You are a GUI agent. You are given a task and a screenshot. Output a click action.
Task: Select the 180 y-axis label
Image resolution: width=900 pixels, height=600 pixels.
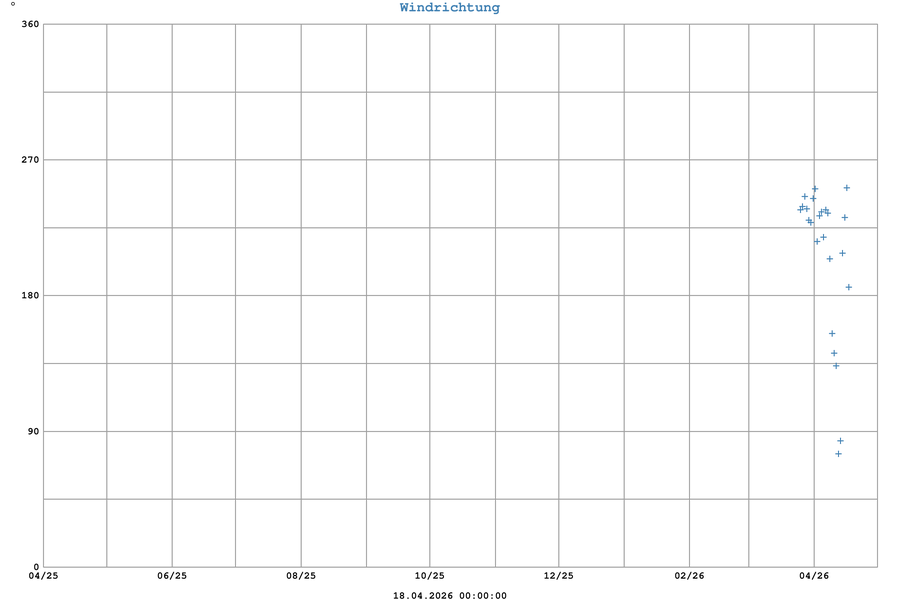[x=30, y=296]
